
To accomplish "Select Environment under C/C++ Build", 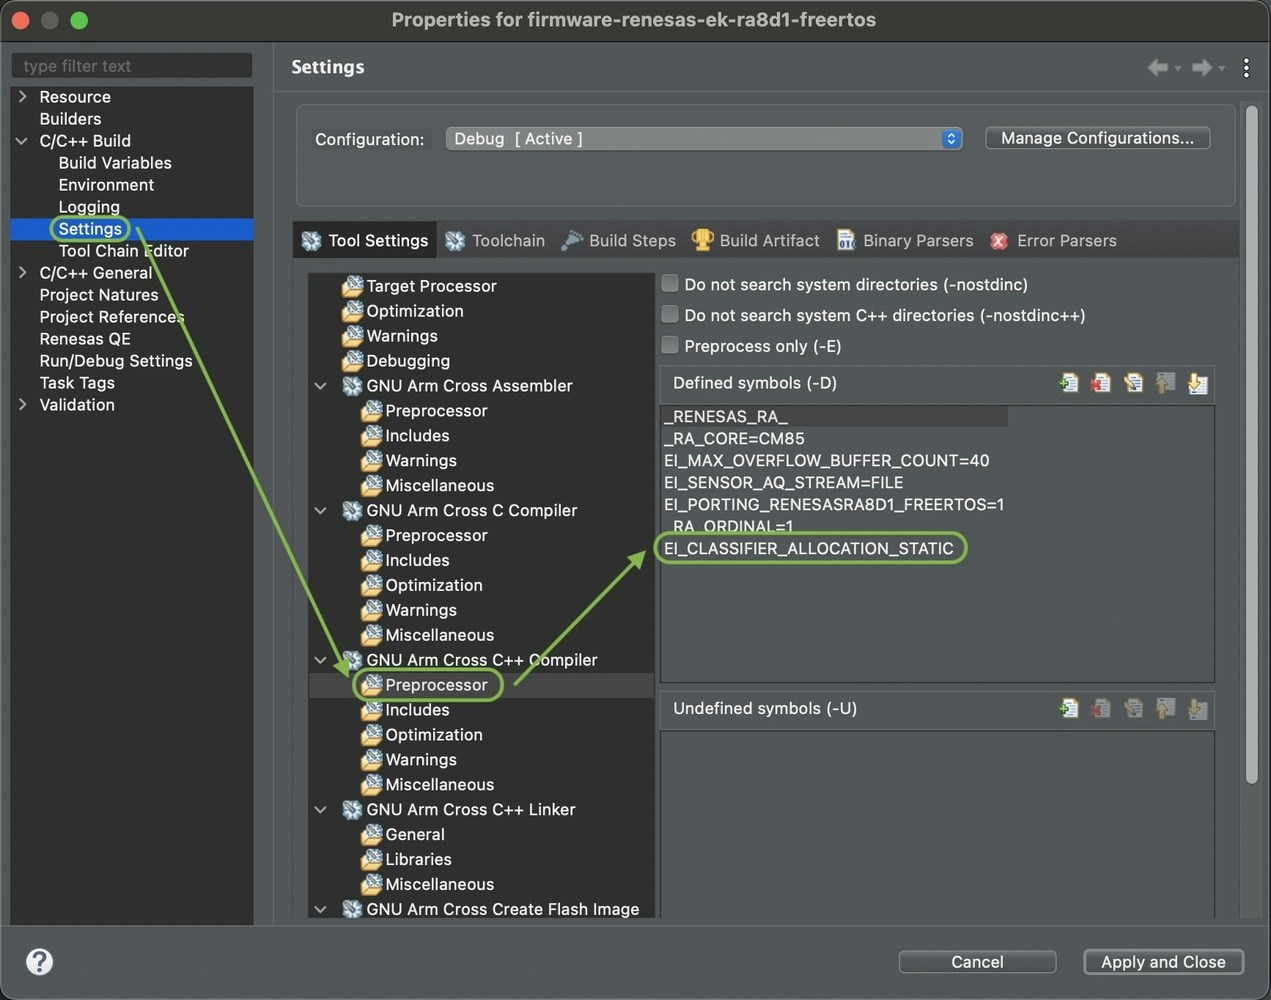I will pos(106,185).
